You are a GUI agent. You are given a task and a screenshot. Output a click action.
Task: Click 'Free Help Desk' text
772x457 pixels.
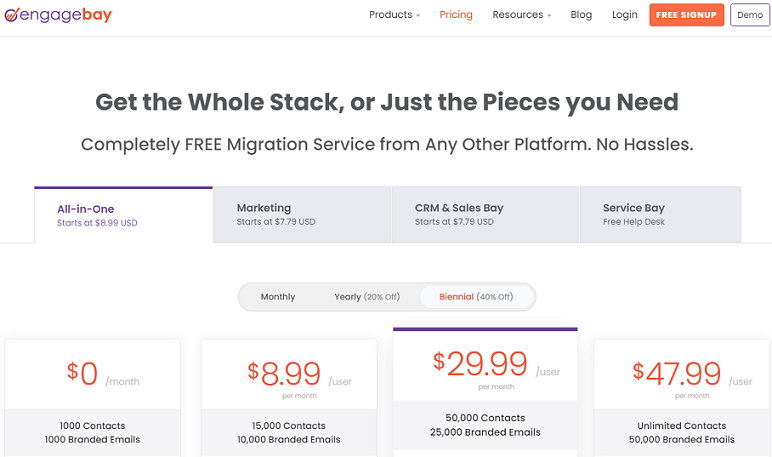(x=634, y=222)
